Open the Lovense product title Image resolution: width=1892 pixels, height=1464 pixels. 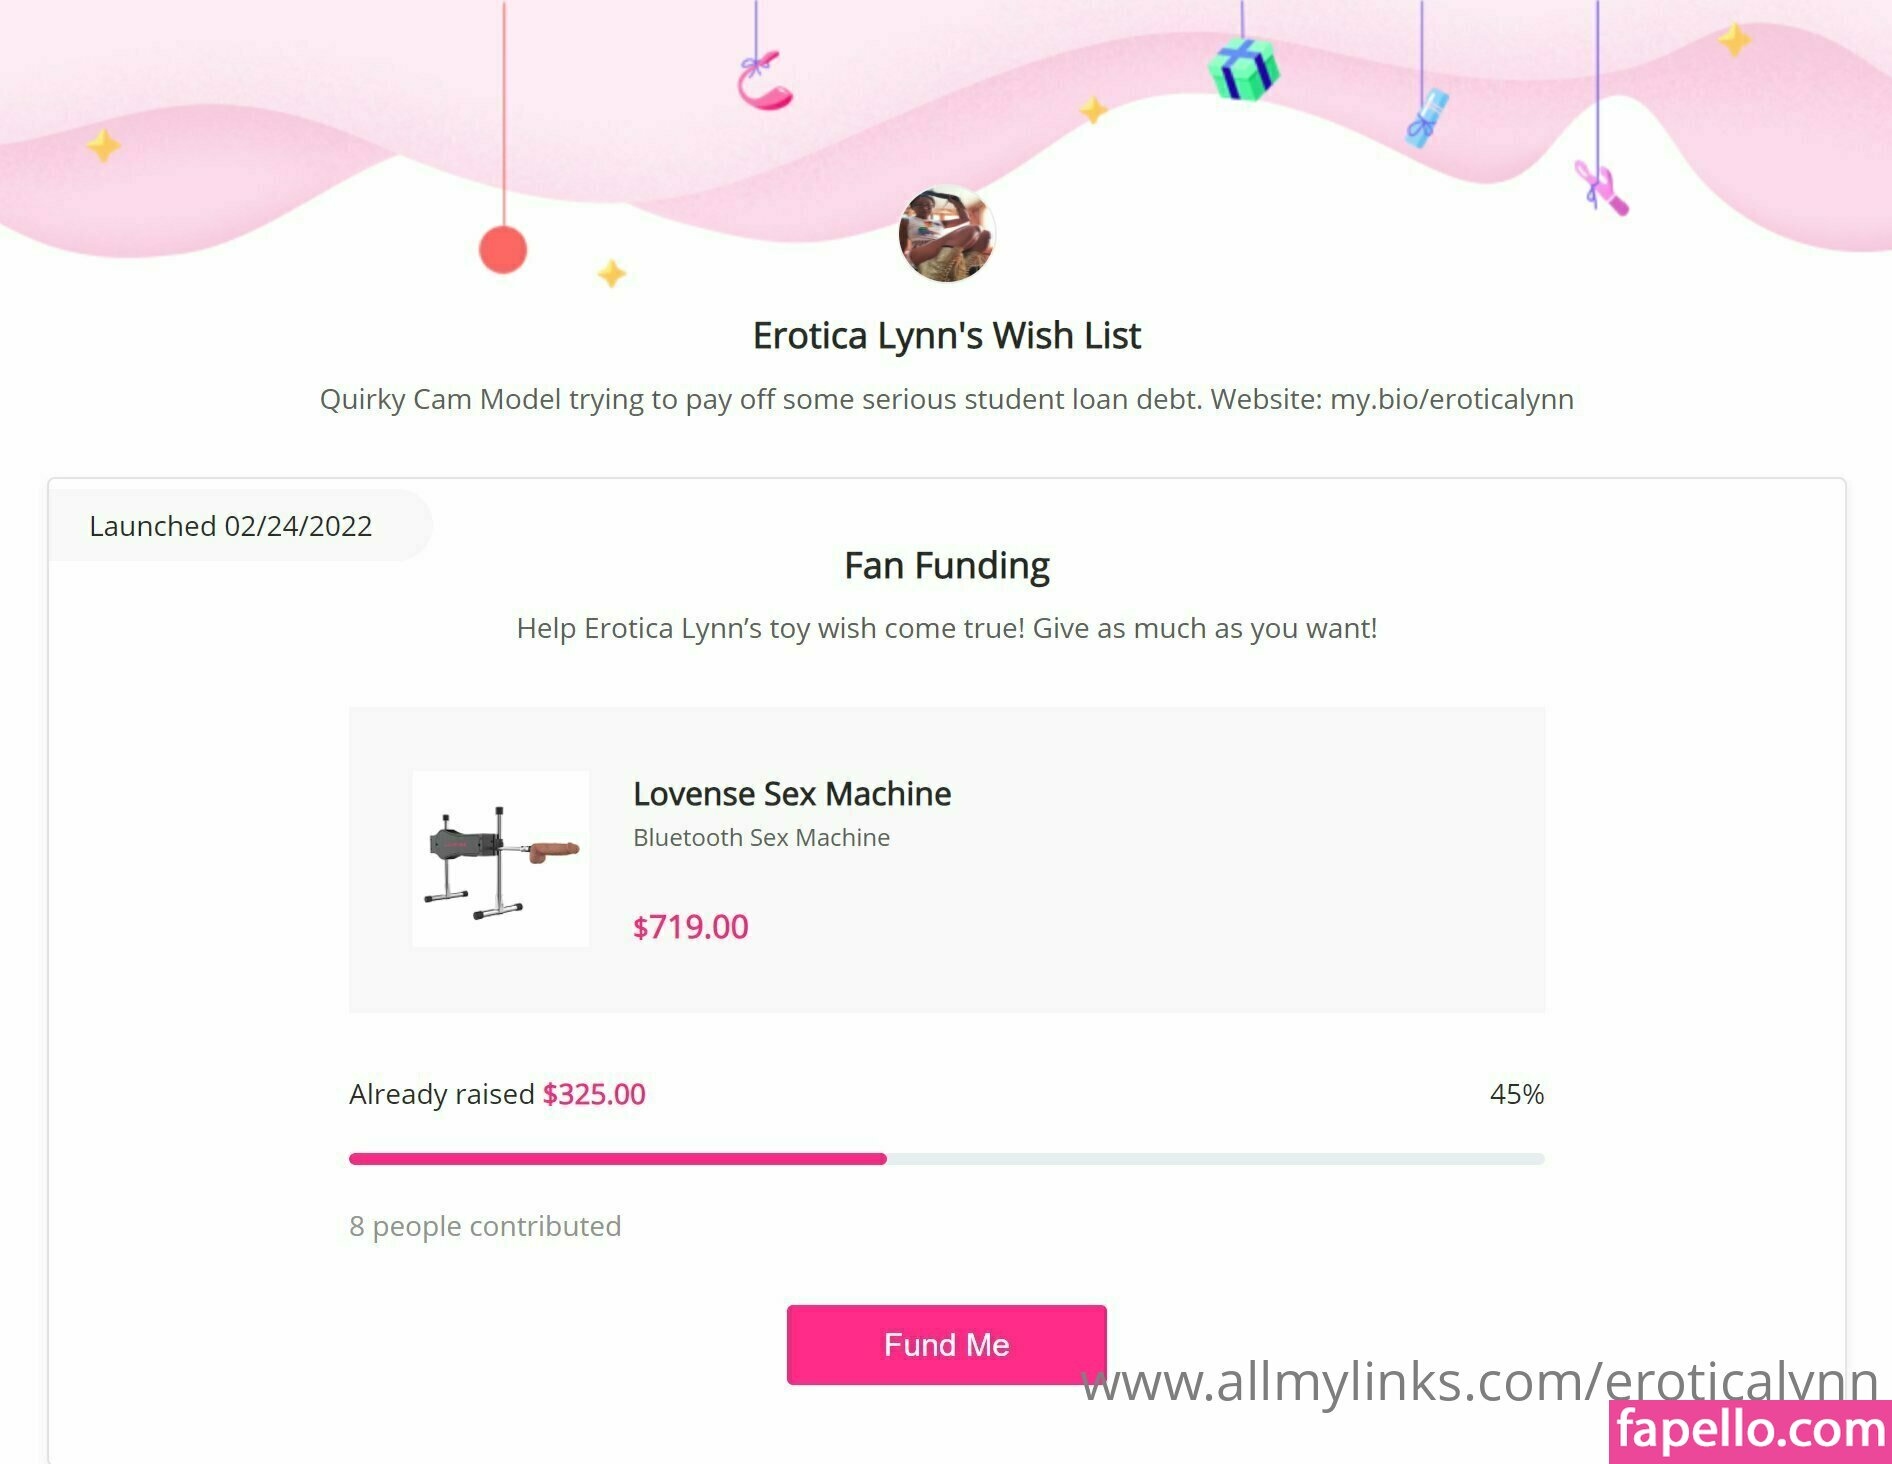click(x=792, y=794)
